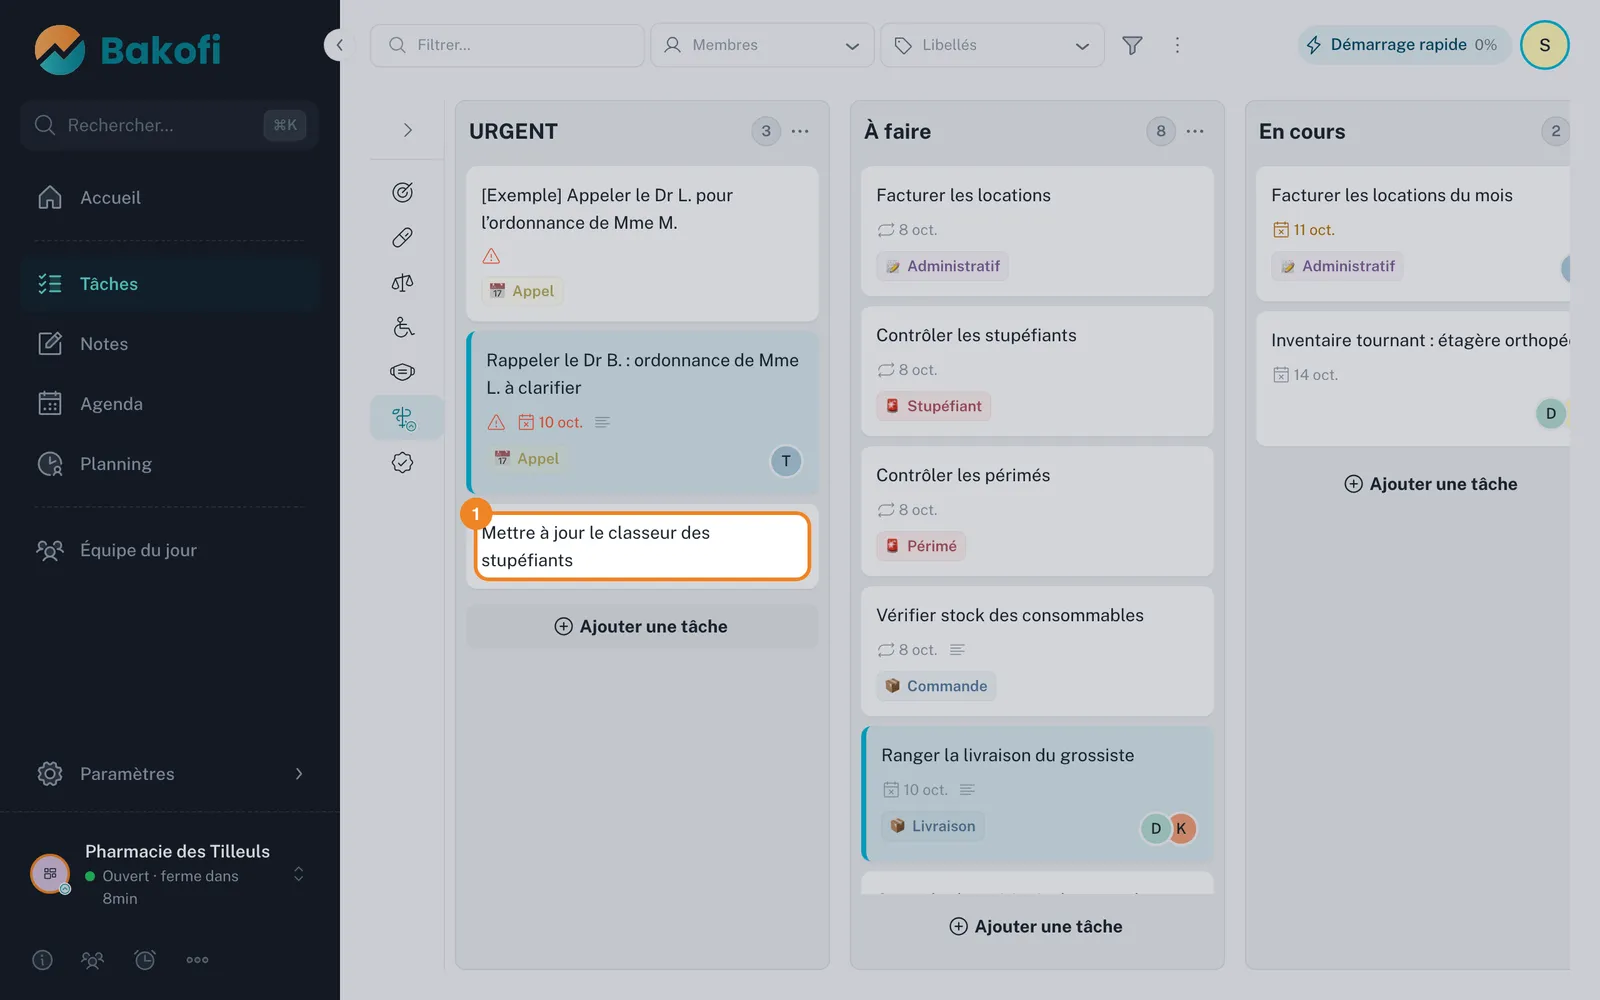The height and width of the screenshot is (1000, 1600).
Task: Click the Stupéfiant label tag
Action: click(934, 406)
